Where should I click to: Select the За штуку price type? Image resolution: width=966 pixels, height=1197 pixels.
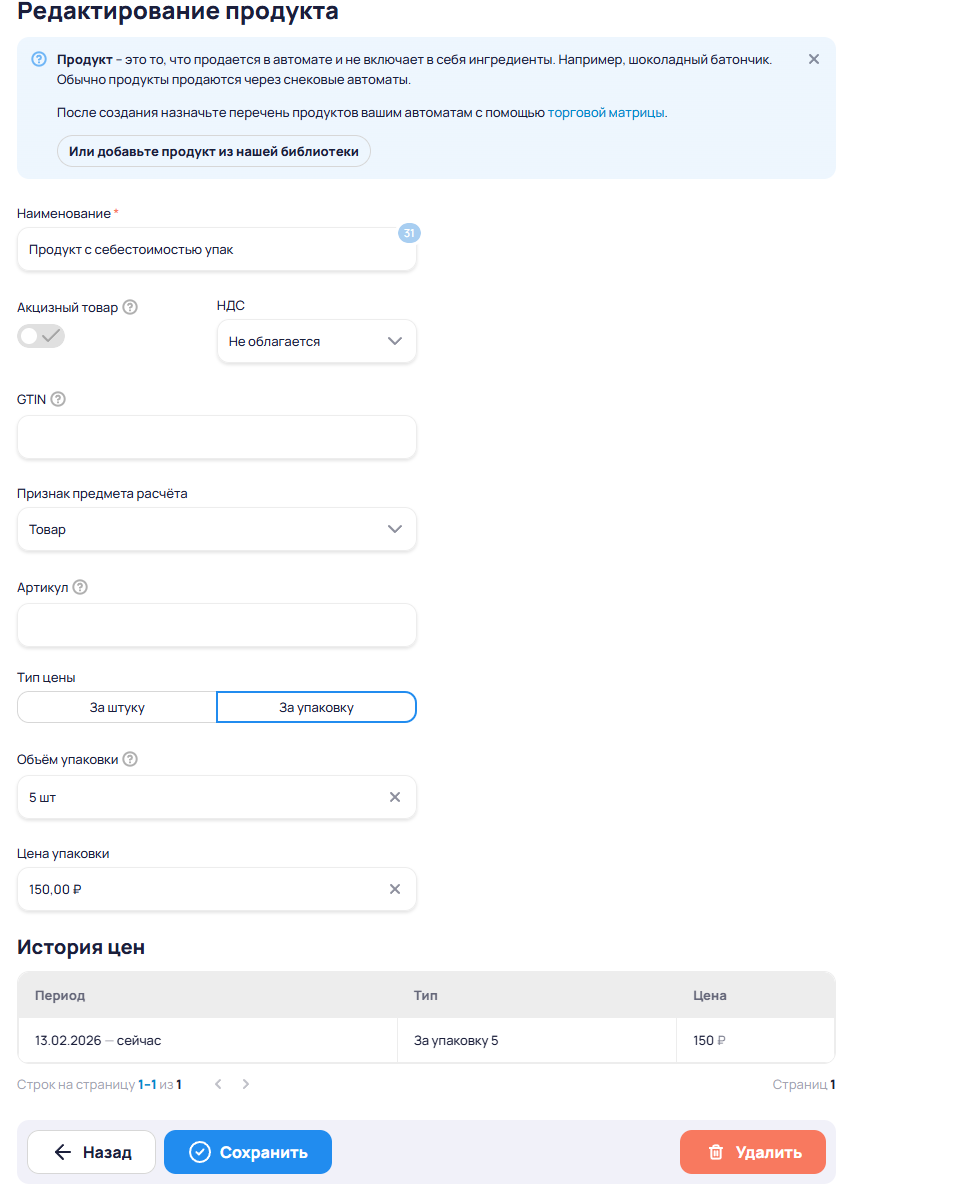click(117, 707)
